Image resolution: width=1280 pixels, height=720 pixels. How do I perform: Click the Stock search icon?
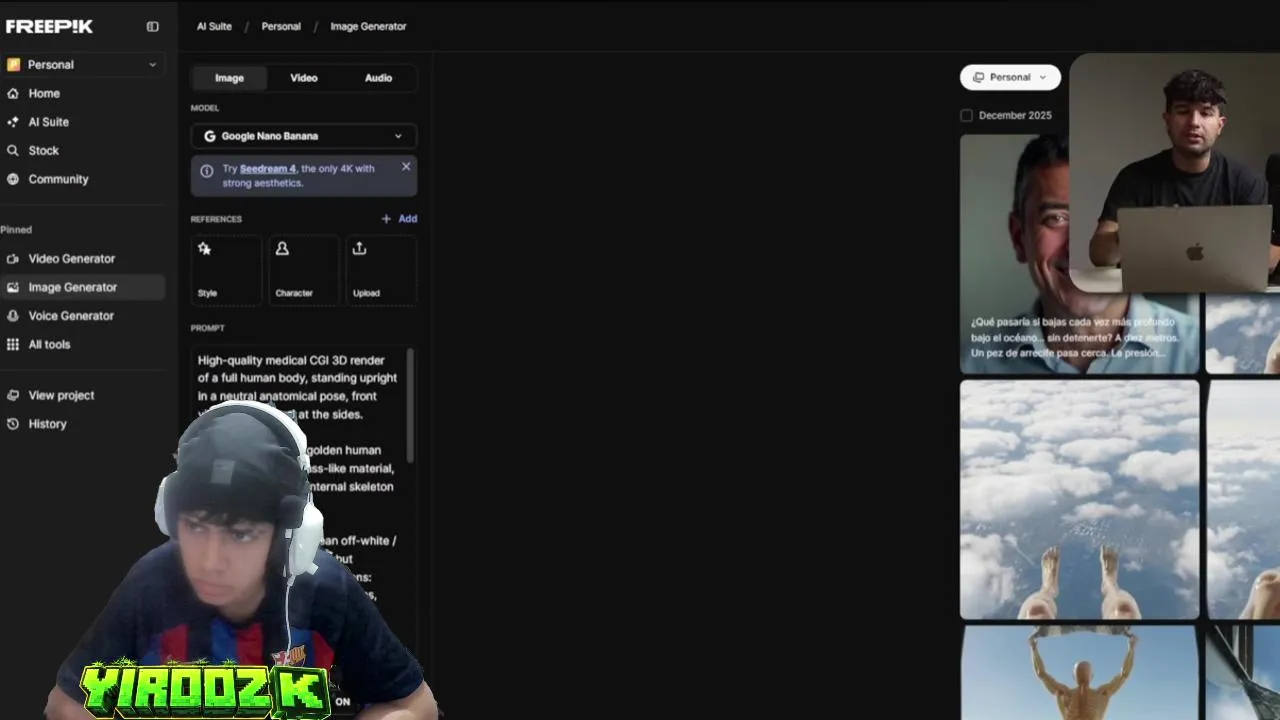coord(13,150)
